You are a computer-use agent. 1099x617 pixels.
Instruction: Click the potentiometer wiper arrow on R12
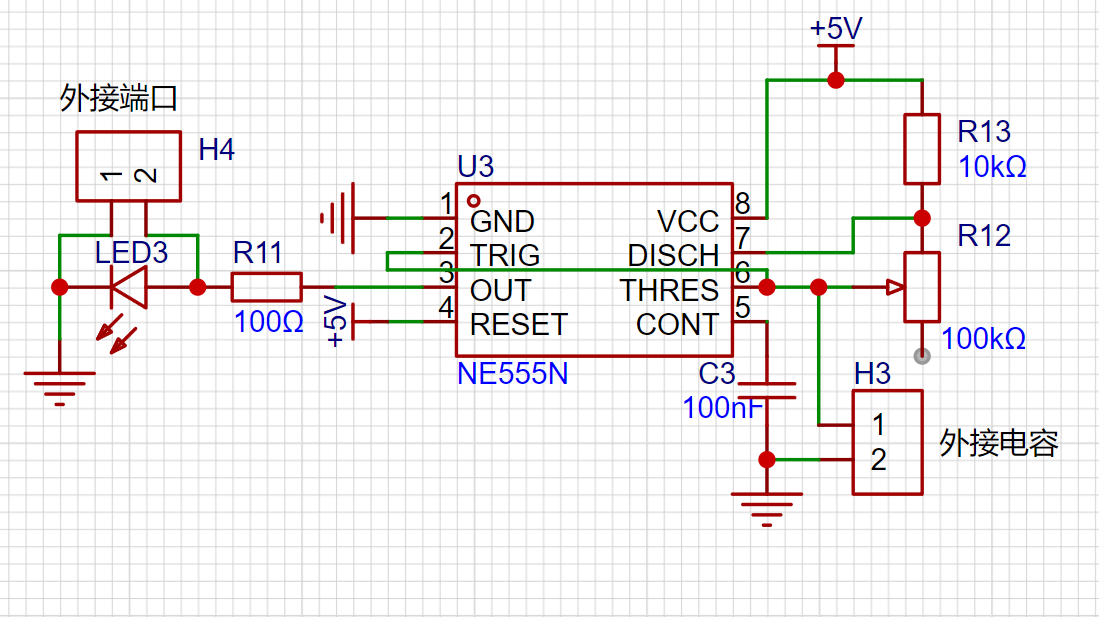[x=895, y=287]
